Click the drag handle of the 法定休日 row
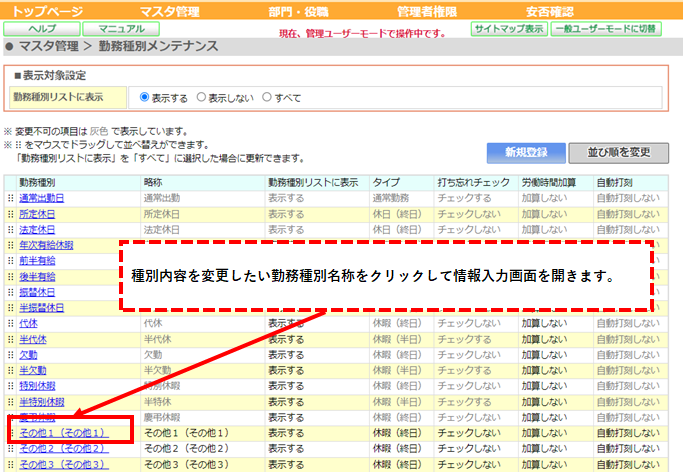683x472 pixels. pyautogui.click(x=11, y=230)
